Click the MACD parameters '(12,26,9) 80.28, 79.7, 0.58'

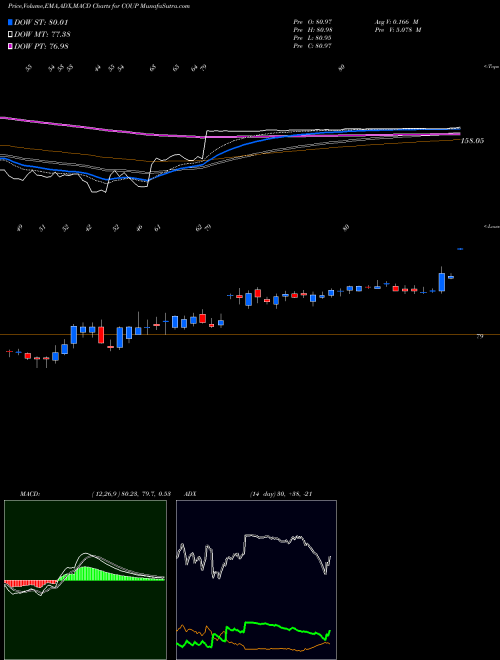click(x=131, y=494)
